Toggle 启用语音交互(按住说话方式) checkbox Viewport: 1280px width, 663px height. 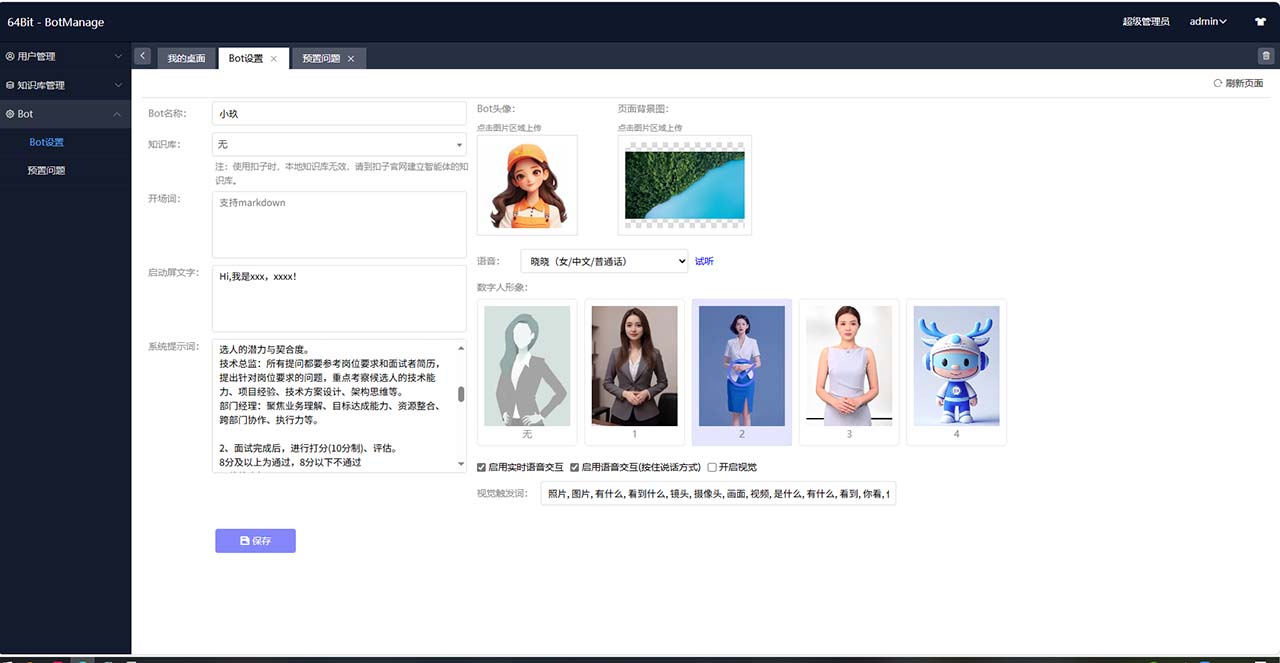pos(575,467)
